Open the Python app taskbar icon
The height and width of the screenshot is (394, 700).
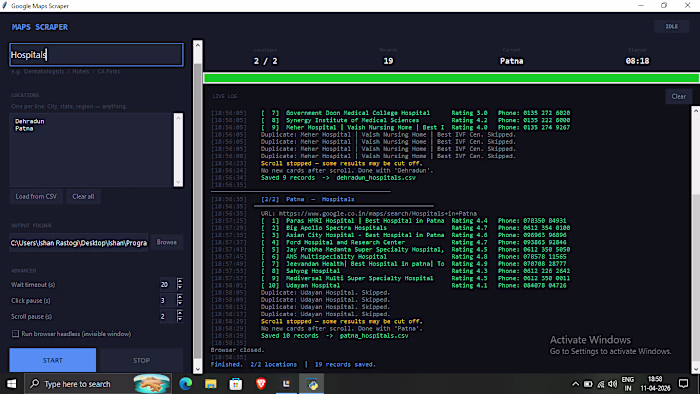click(x=312, y=384)
